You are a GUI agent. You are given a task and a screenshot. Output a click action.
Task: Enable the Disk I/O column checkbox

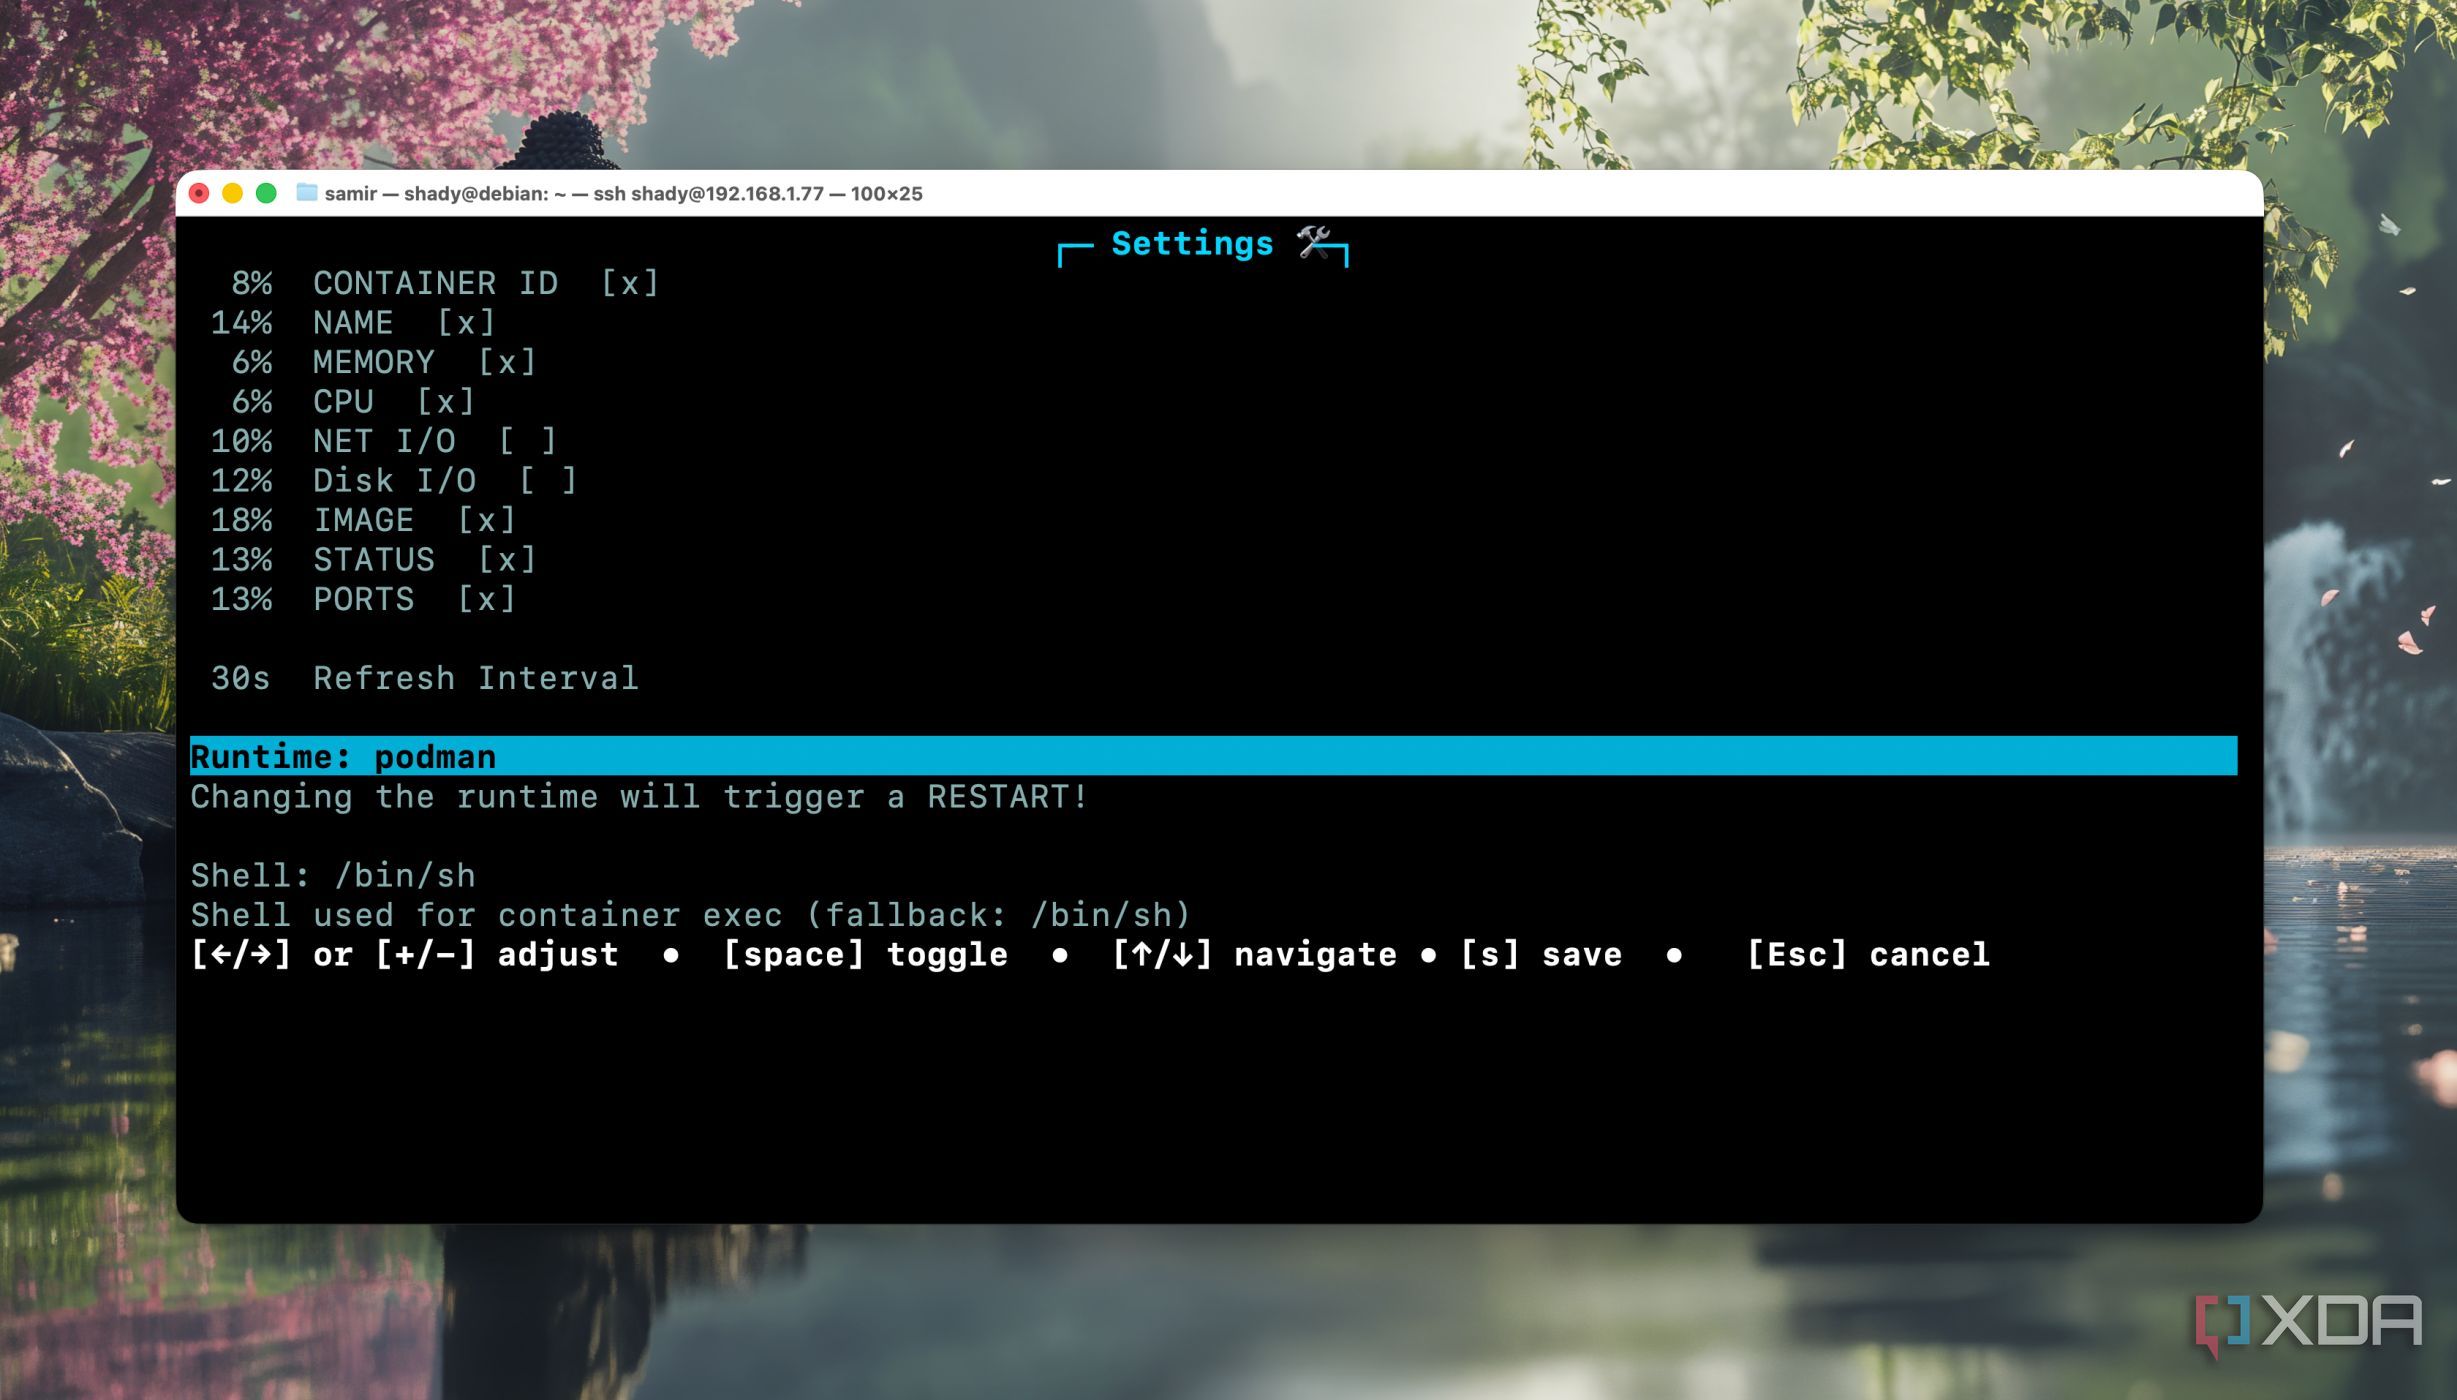click(x=548, y=481)
